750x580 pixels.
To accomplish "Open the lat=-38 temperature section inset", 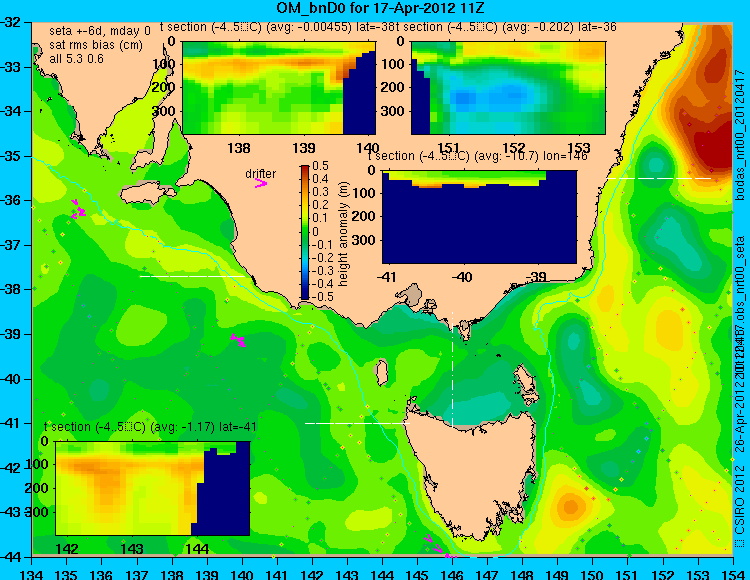I will pyautogui.click(x=279, y=88).
